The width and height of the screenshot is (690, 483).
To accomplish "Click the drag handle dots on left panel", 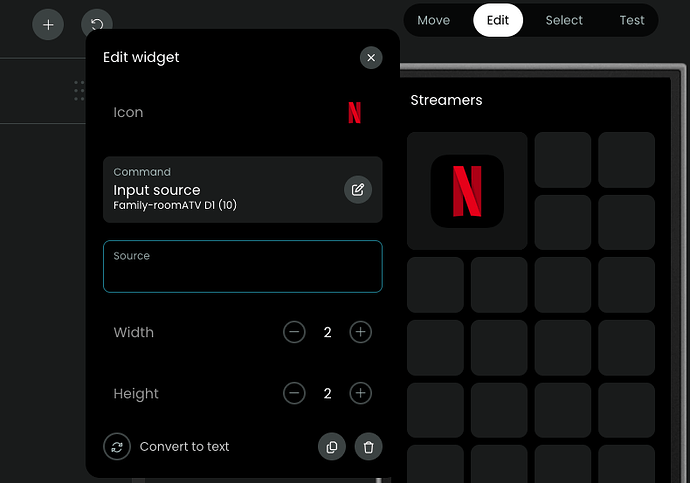I will (x=79, y=92).
